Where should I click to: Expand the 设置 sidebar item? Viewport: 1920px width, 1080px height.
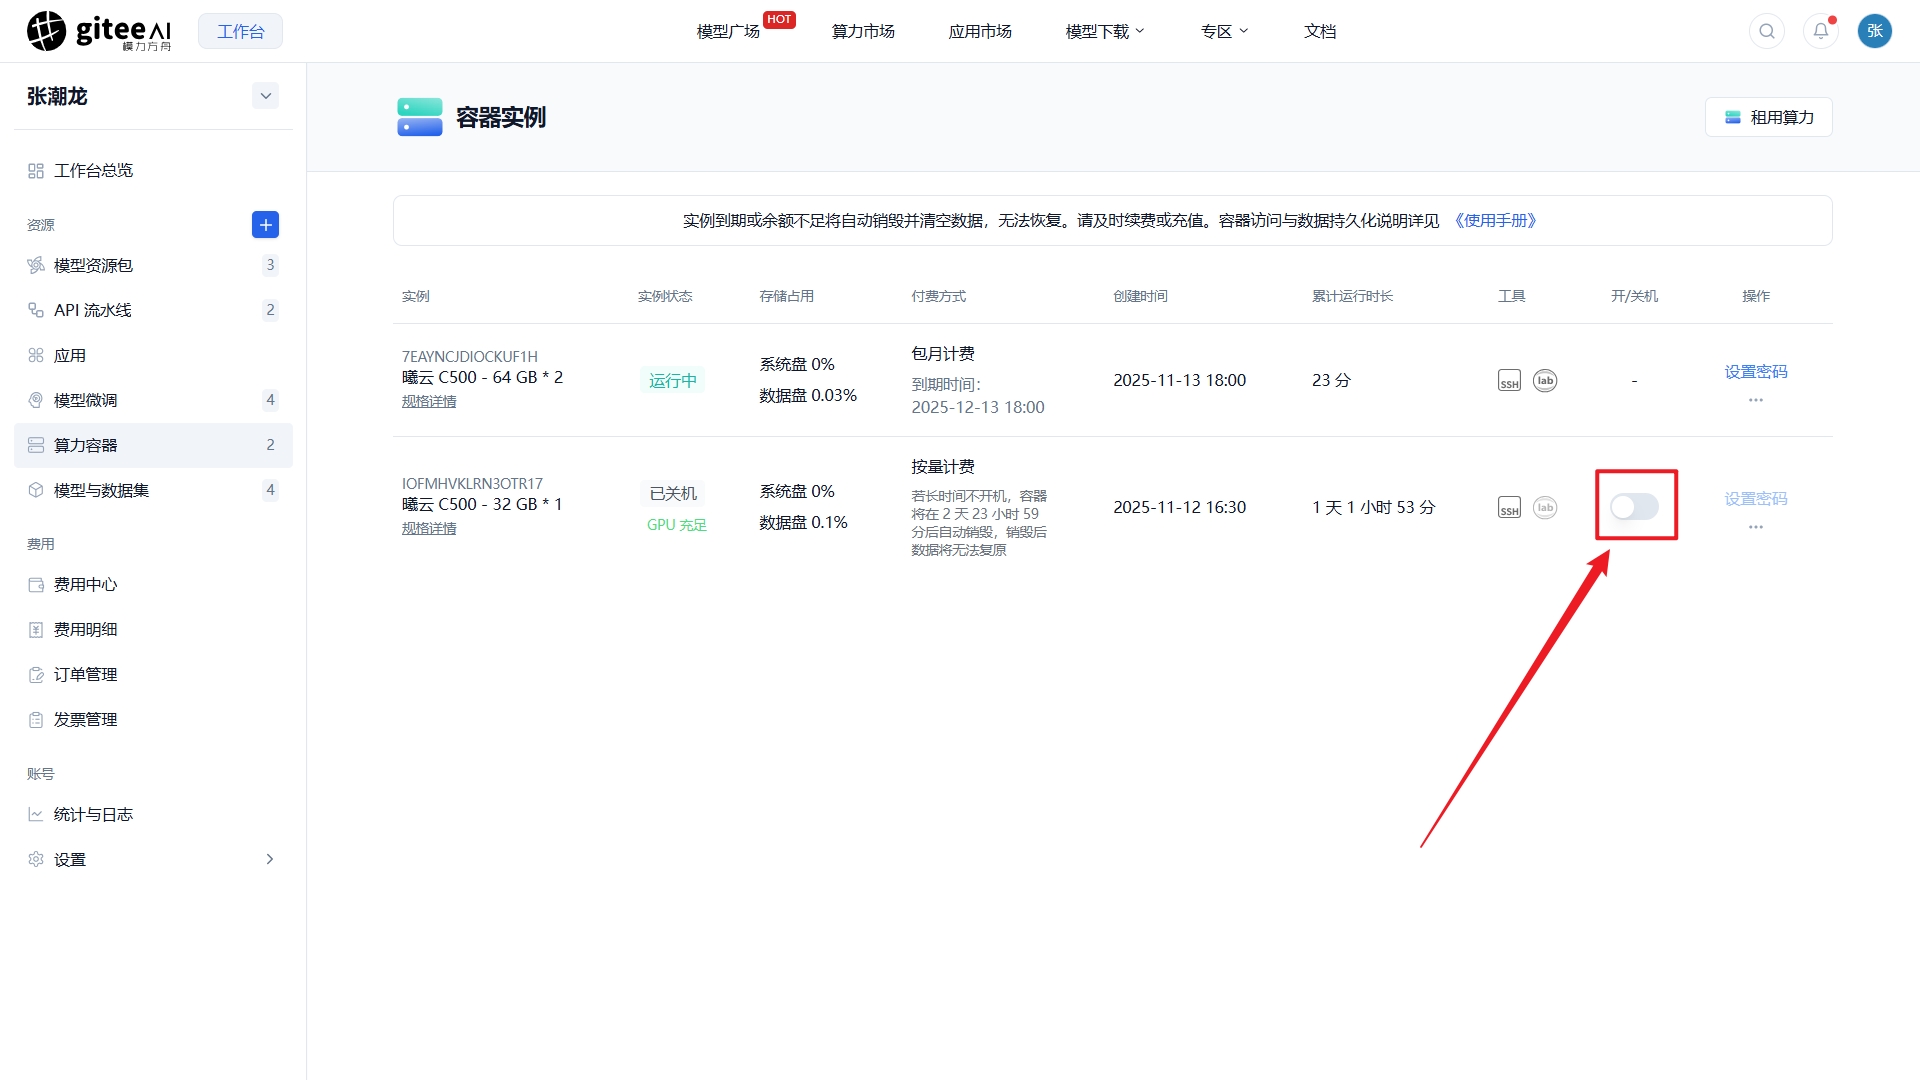coord(153,860)
